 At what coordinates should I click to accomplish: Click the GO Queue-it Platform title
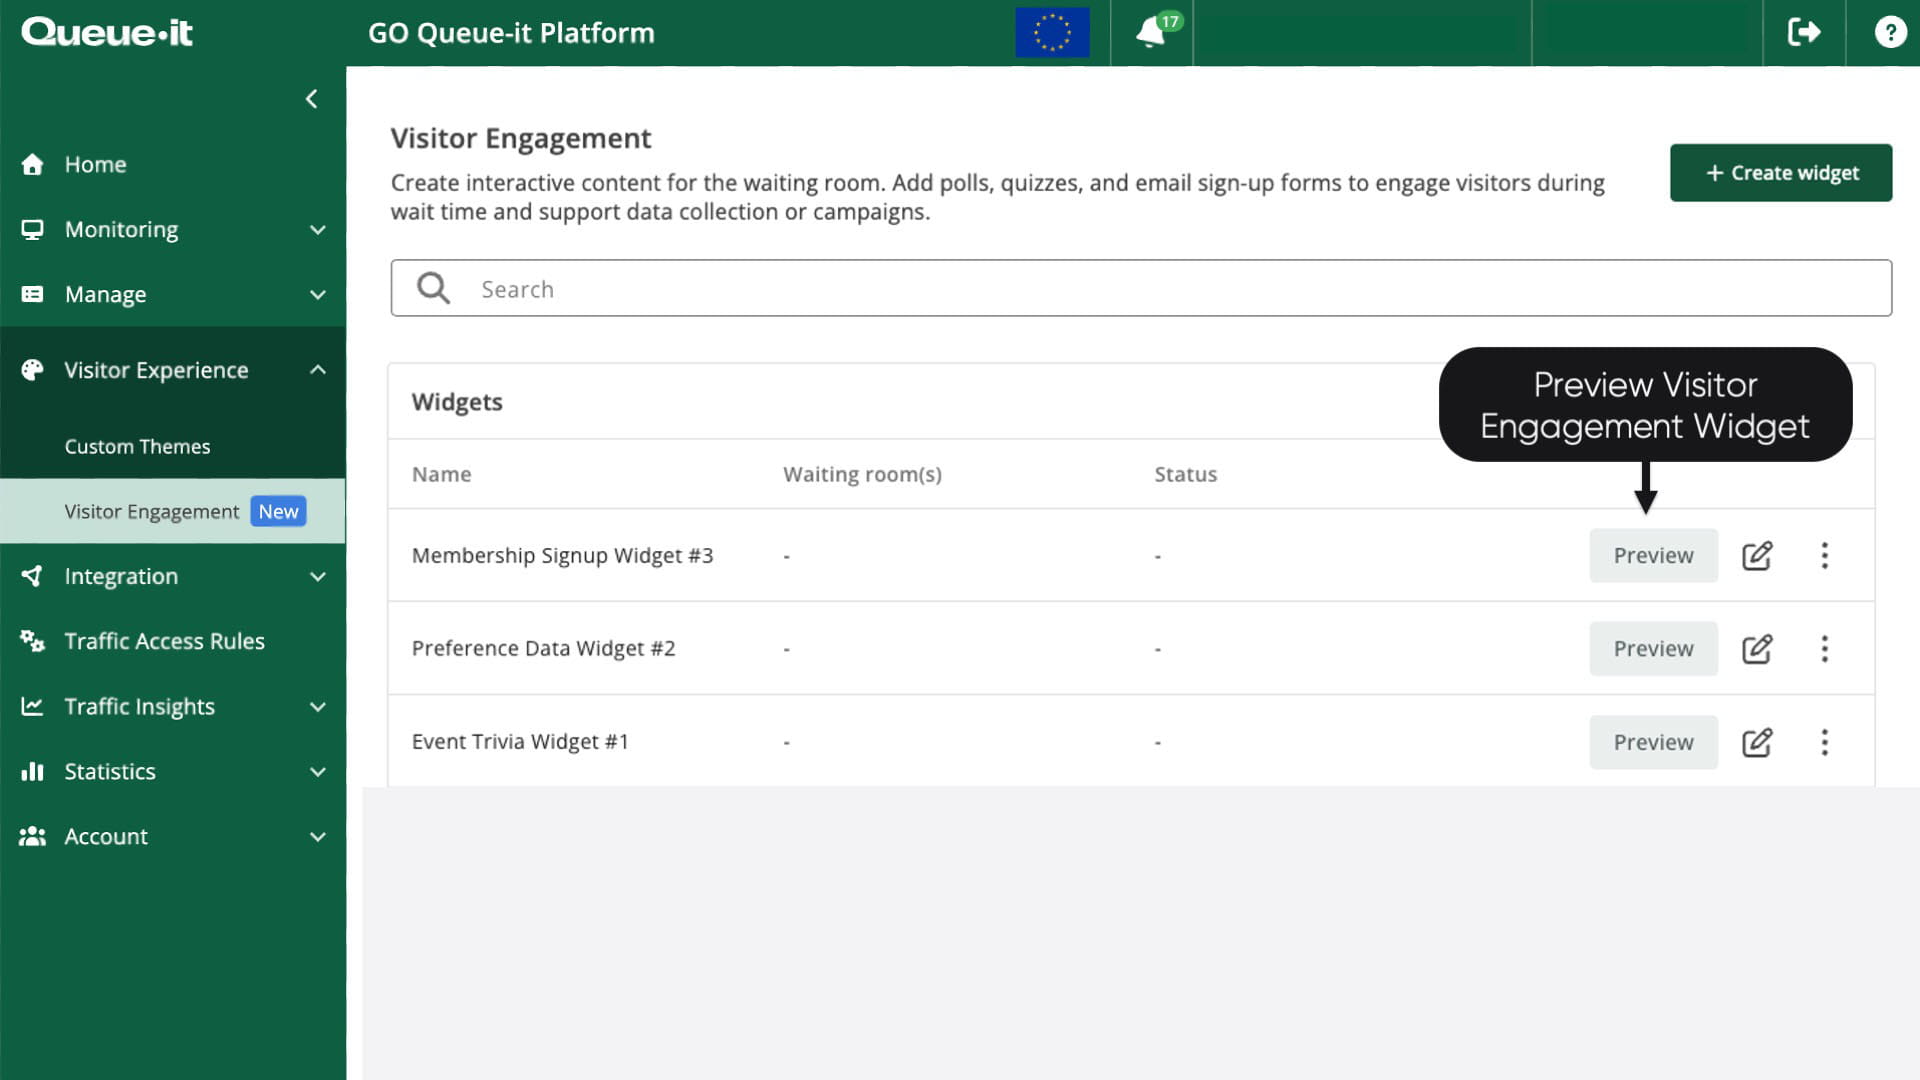tap(511, 33)
